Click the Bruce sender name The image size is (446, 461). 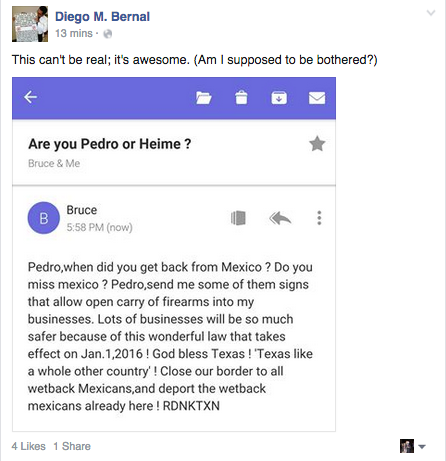pos(82,210)
